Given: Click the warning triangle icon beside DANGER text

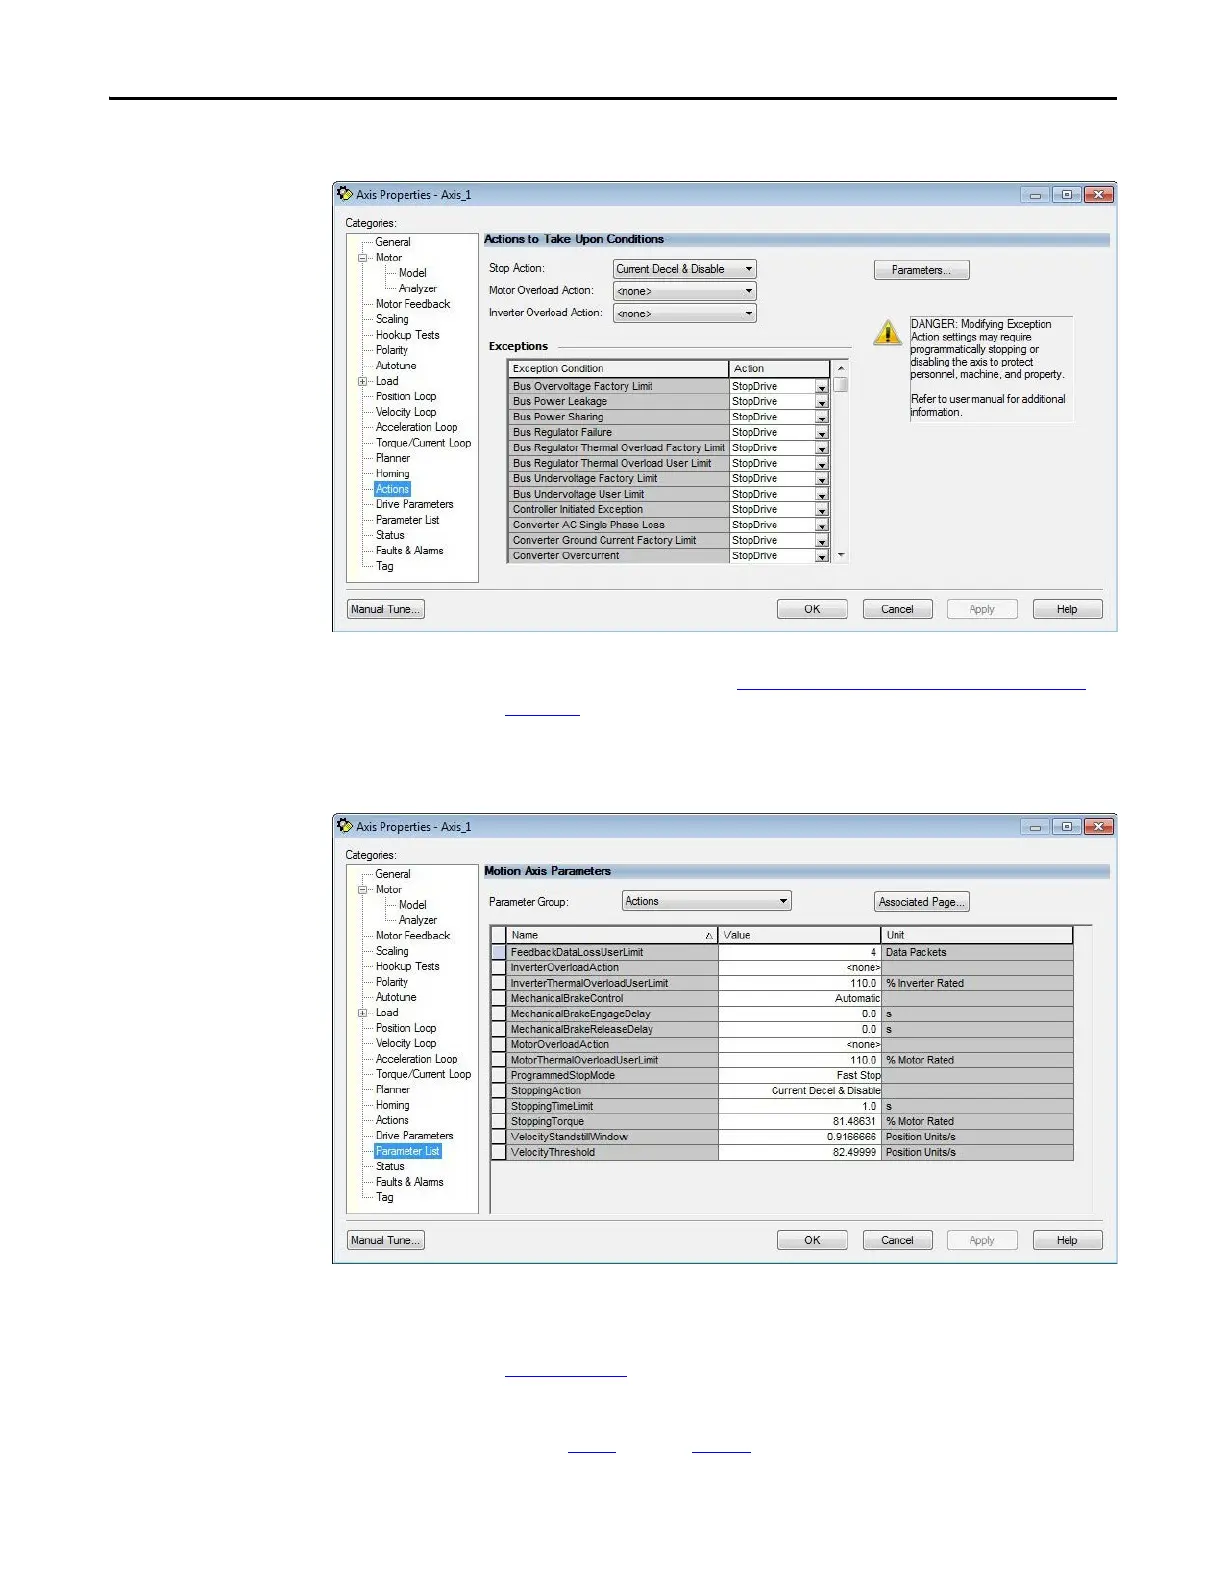Looking at the screenshot, I should (x=887, y=332).
